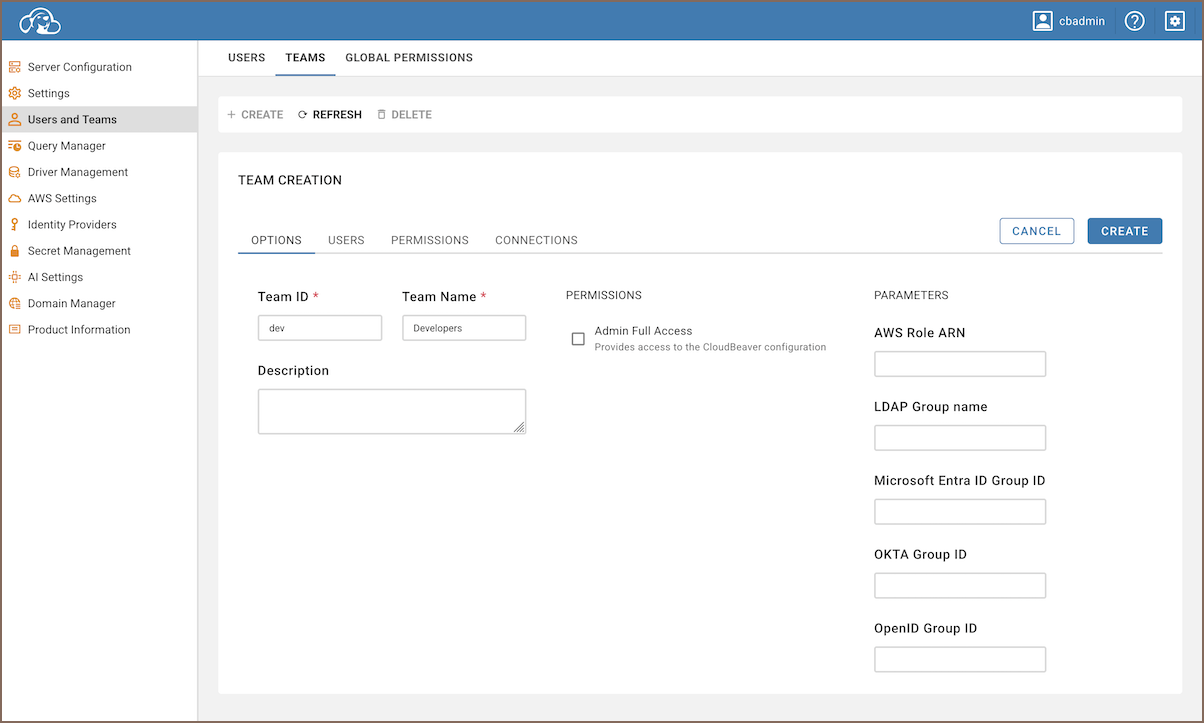Click into the Description text area
1204x723 pixels.
[391, 411]
